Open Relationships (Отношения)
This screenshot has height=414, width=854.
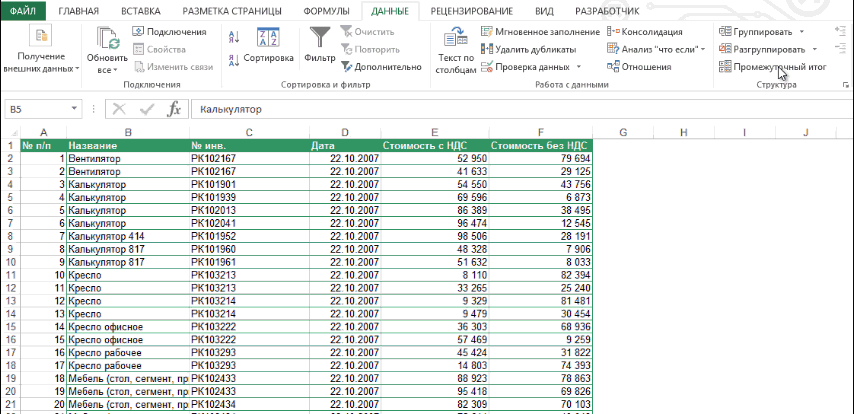639,66
